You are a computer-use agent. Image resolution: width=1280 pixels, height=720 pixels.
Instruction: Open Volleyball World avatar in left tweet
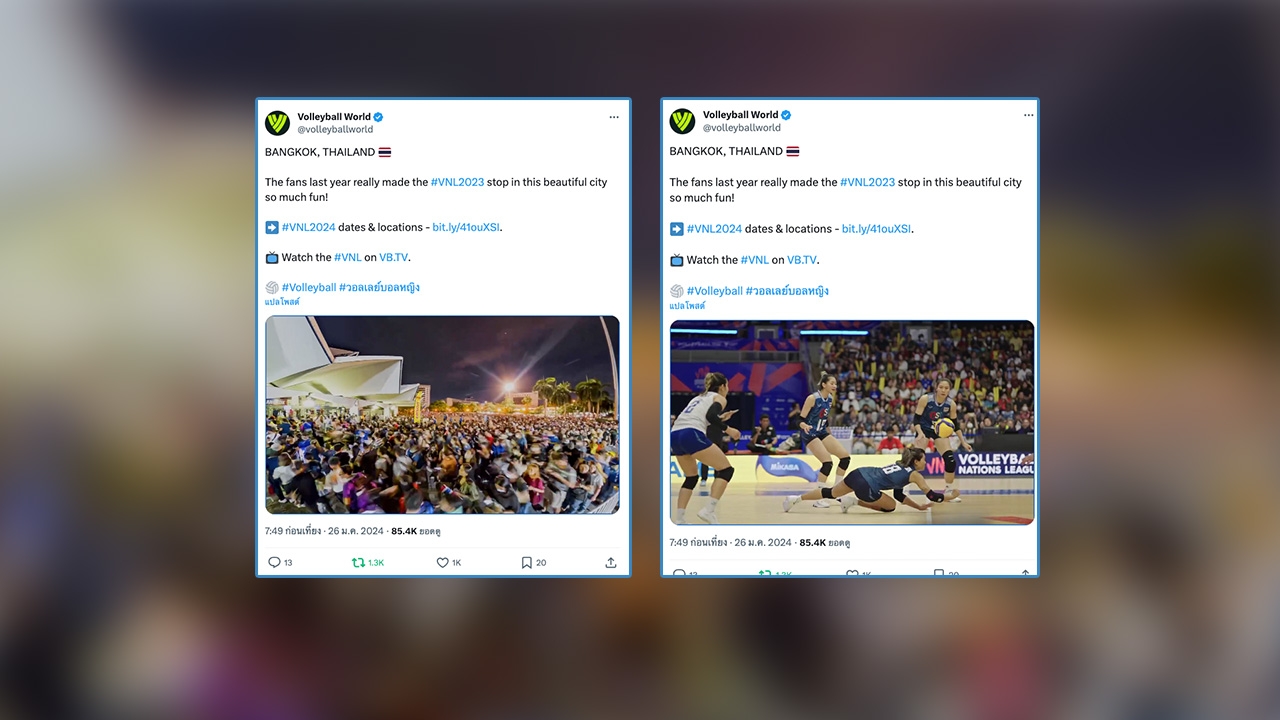(x=278, y=123)
